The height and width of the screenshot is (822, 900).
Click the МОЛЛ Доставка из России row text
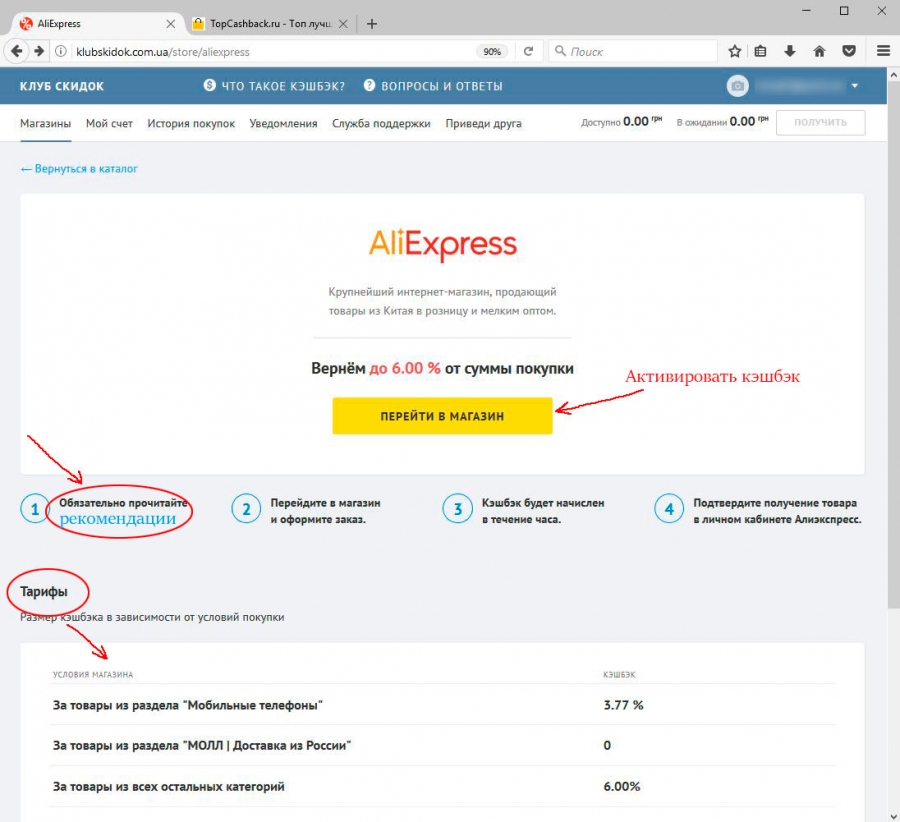click(x=202, y=745)
